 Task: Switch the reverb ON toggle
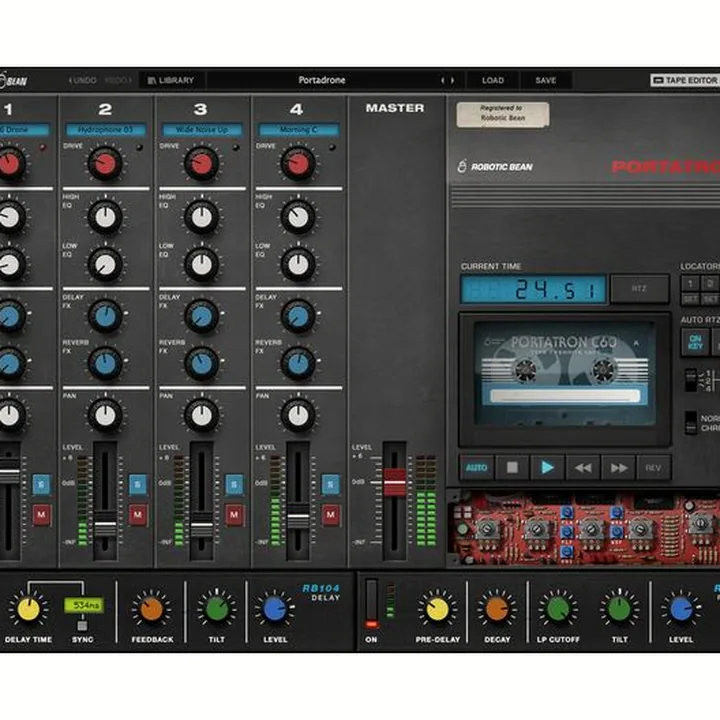click(x=371, y=605)
